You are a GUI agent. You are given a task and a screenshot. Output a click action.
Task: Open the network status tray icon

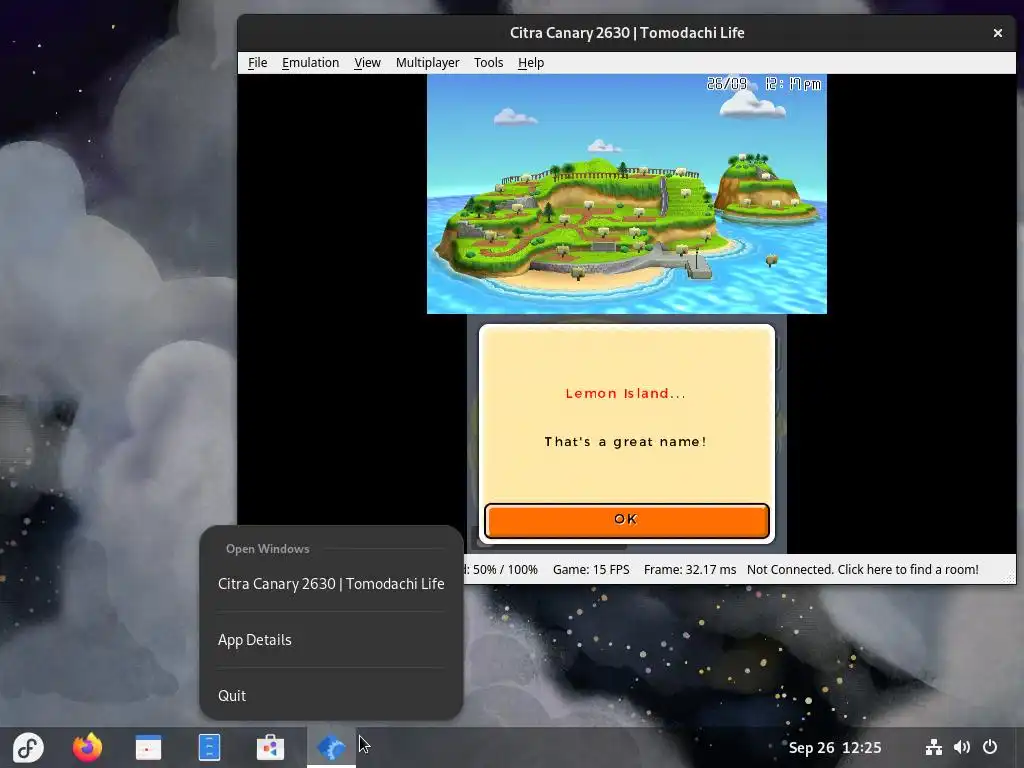tap(933, 747)
